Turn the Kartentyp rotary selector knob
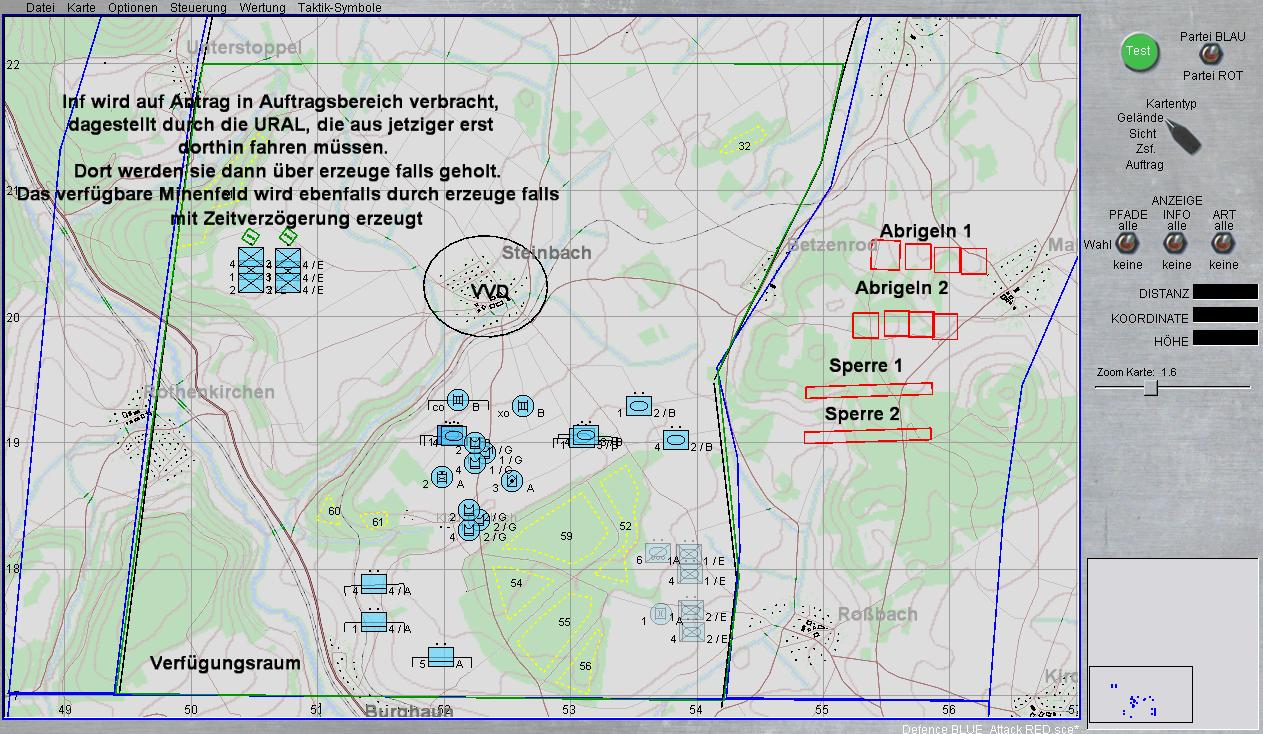This screenshot has height=734, width=1263. click(x=1184, y=135)
